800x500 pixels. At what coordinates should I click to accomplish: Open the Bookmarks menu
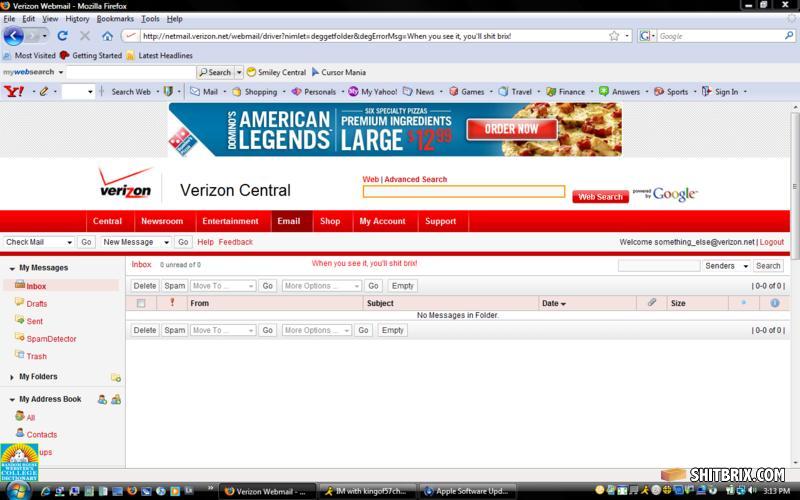pos(115,19)
